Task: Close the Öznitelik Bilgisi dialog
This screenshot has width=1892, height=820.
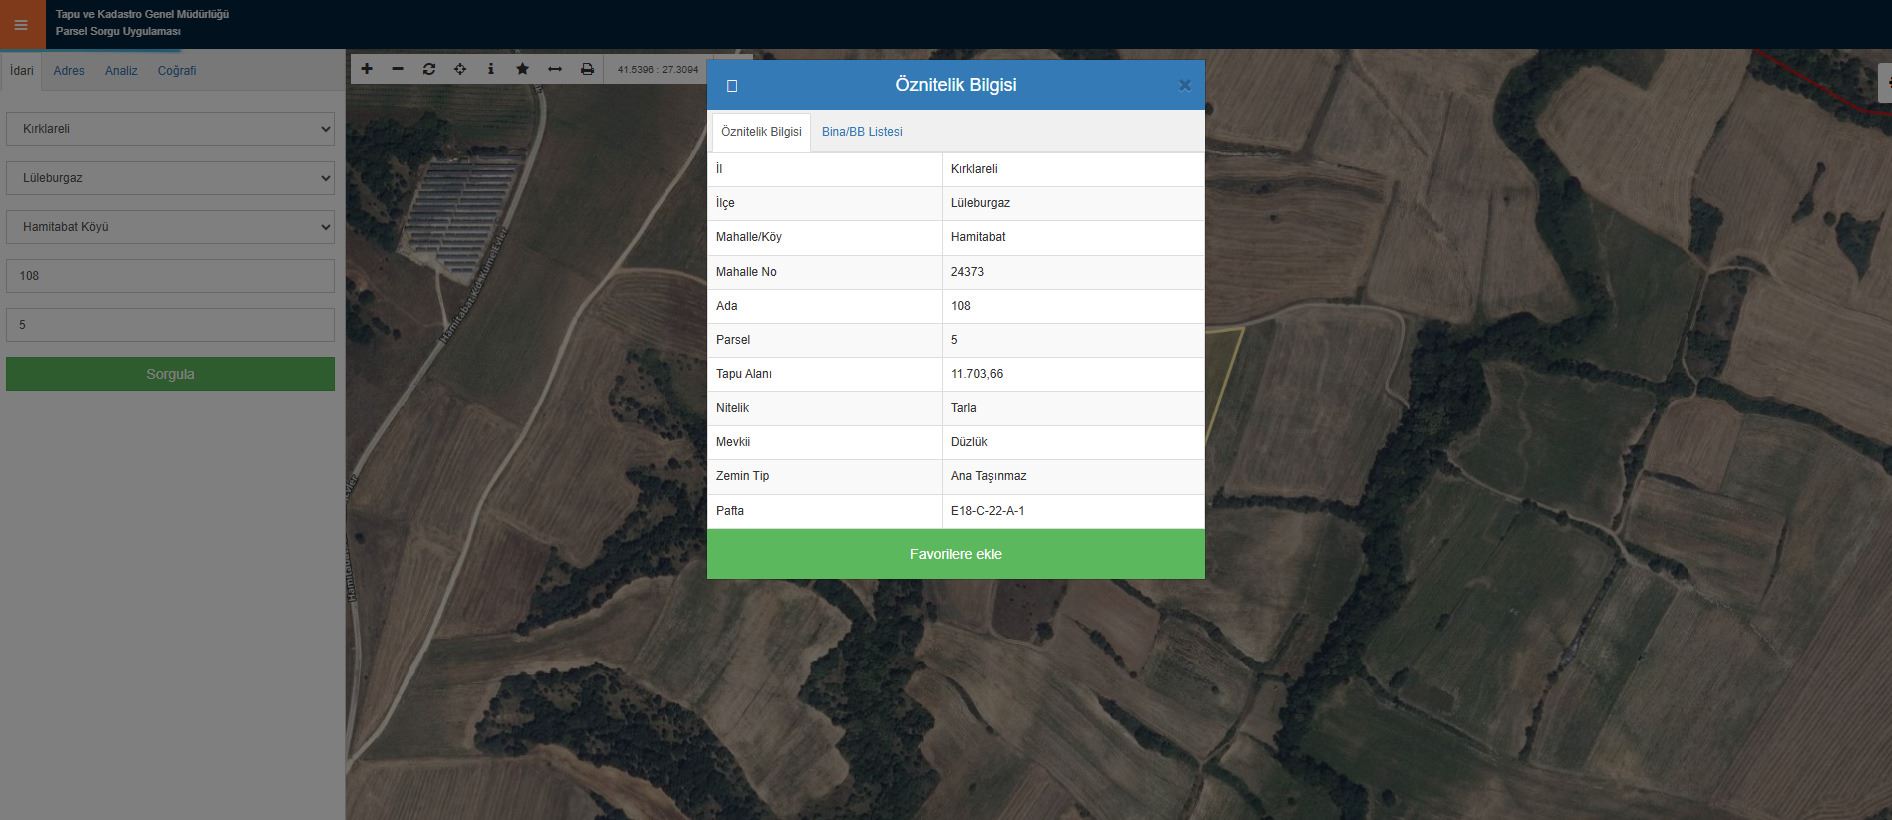Action: click(1184, 85)
